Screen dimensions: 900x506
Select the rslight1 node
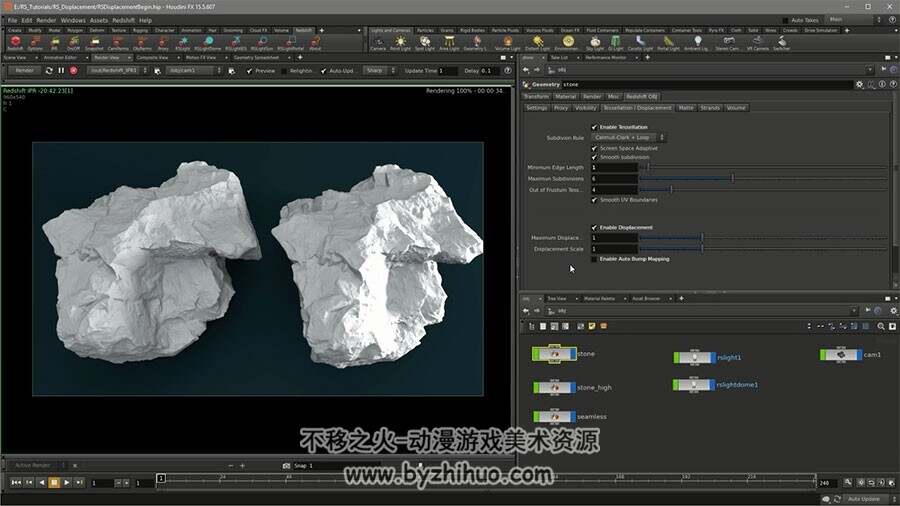(695, 357)
